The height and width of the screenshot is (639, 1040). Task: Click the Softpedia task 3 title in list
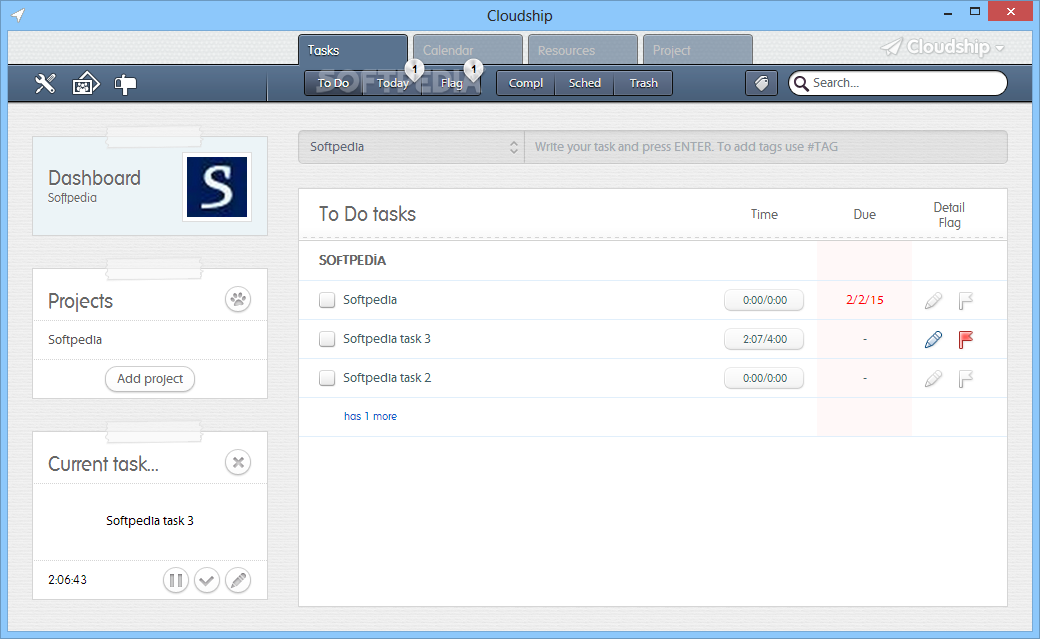coord(387,339)
